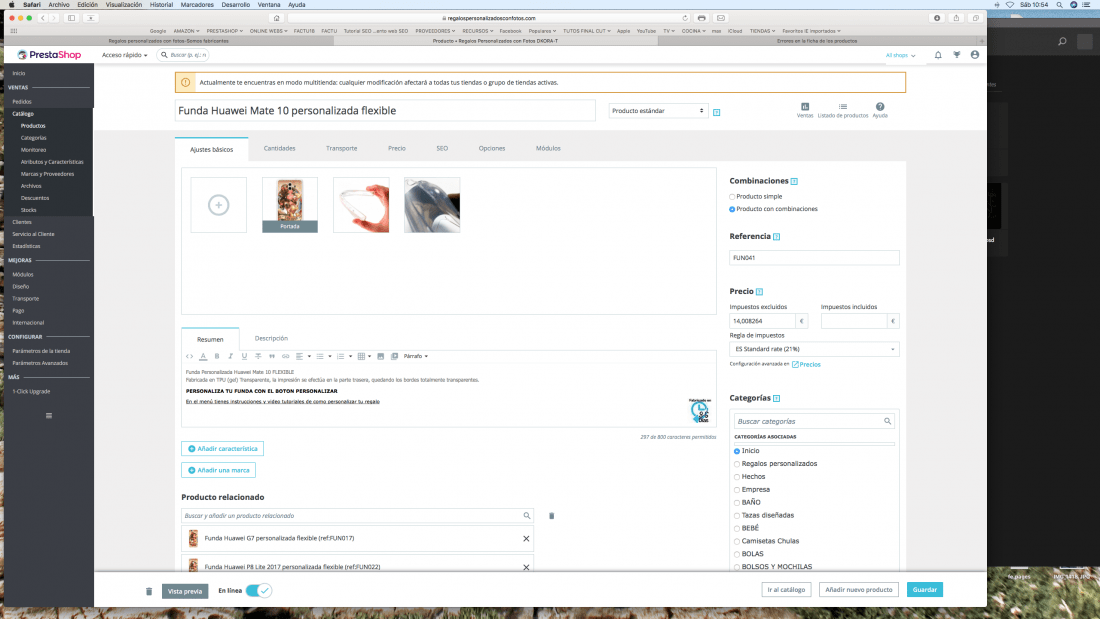Click Safari home icon

pos(276,18)
